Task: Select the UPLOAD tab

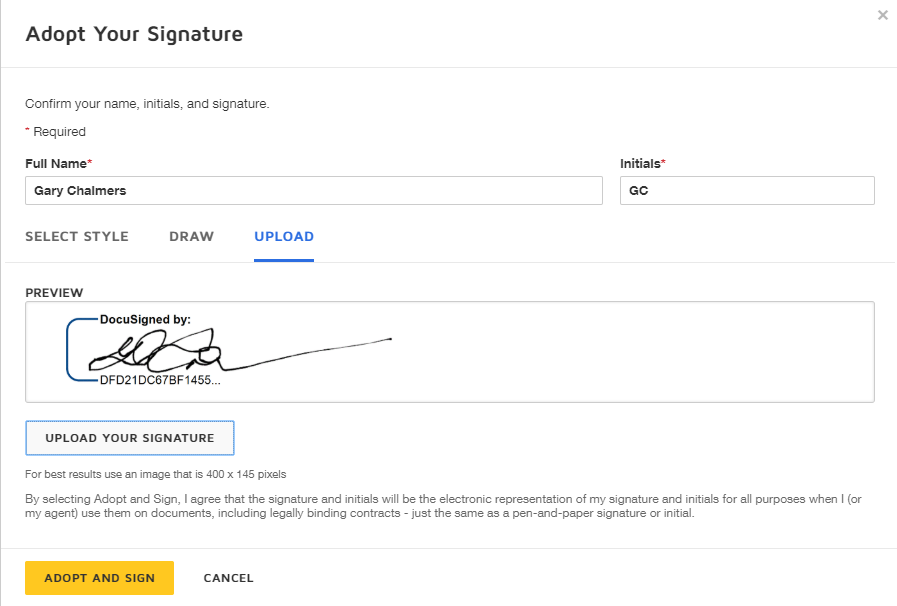Action: tap(283, 236)
